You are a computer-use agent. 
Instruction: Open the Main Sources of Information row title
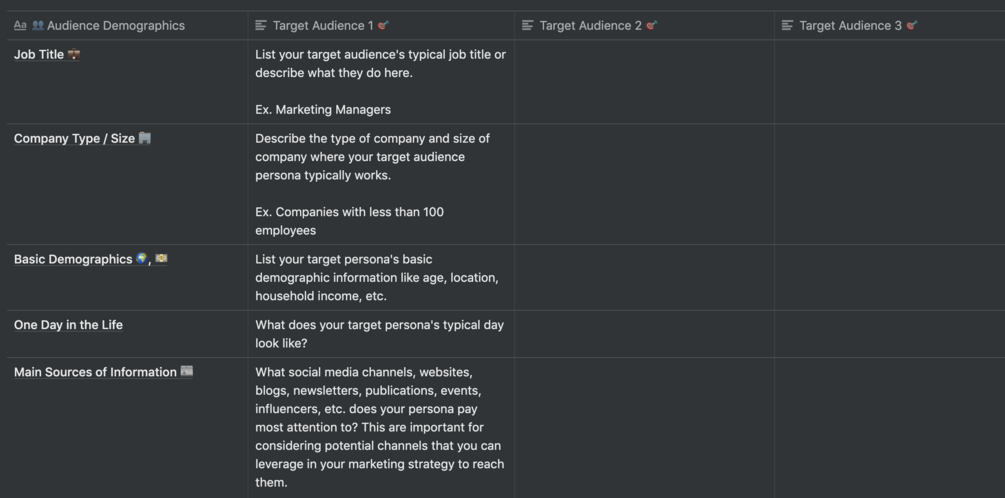(95, 372)
